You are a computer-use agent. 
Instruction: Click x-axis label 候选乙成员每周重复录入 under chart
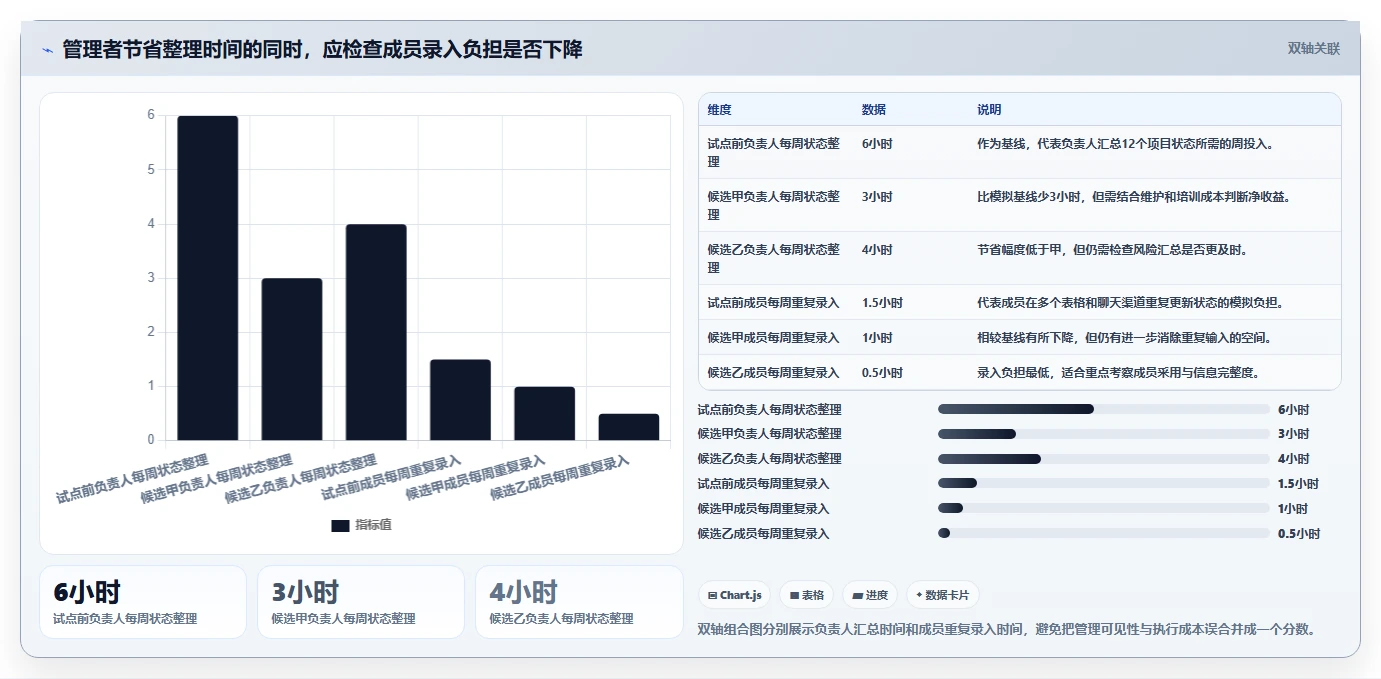(x=559, y=478)
